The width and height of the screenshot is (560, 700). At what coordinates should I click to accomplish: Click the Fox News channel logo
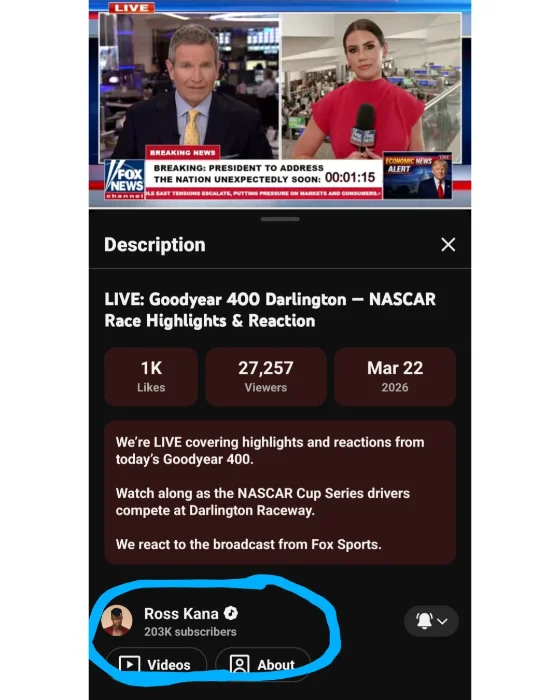(x=125, y=179)
